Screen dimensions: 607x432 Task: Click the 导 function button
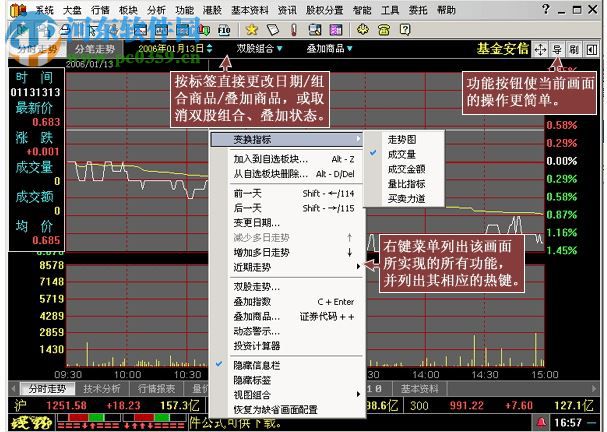coord(557,50)
